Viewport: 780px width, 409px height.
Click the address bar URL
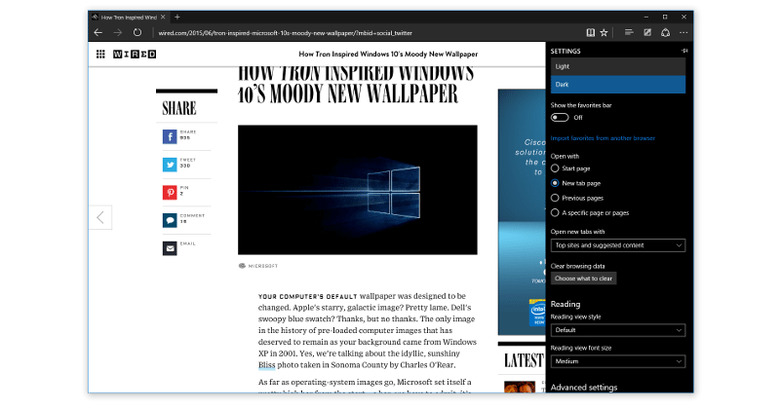pos(285,33)
